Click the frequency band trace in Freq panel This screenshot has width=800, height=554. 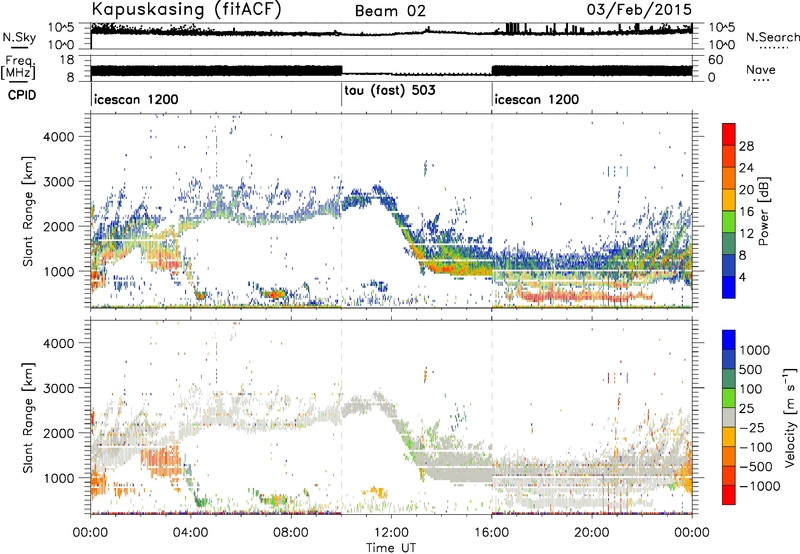click(x=391, y=71)
